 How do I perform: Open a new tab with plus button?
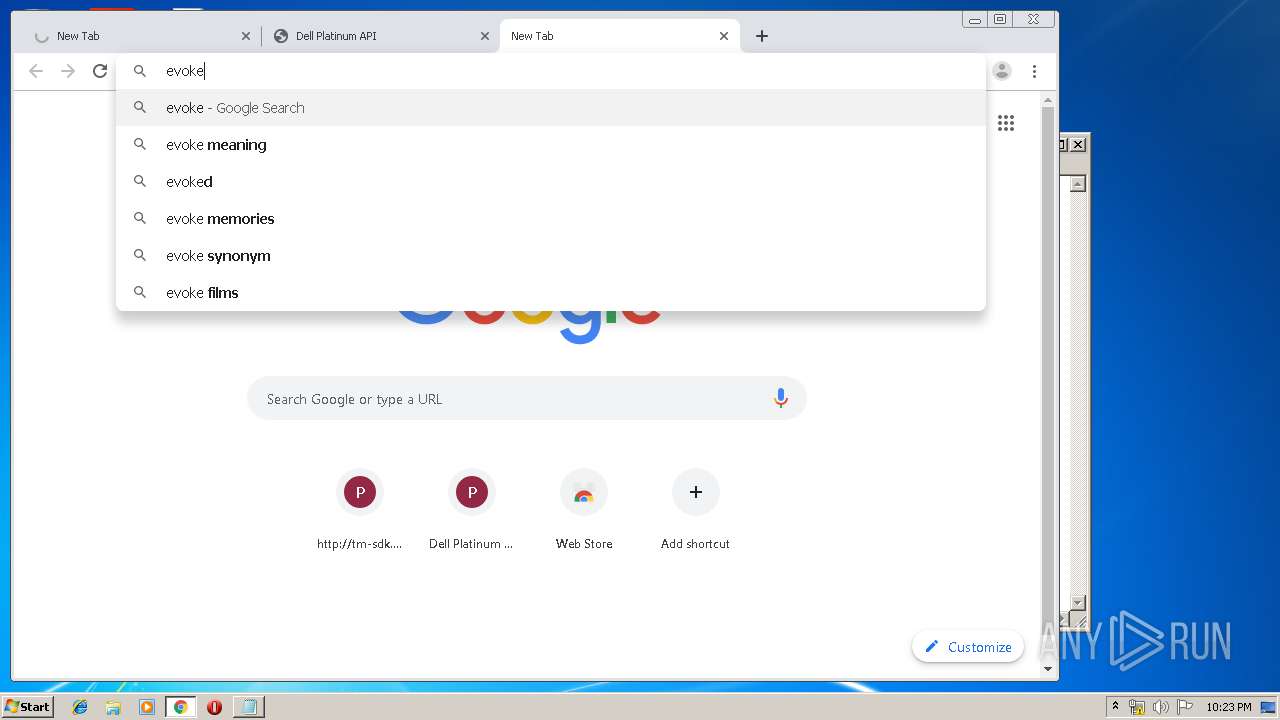point(762,36)
